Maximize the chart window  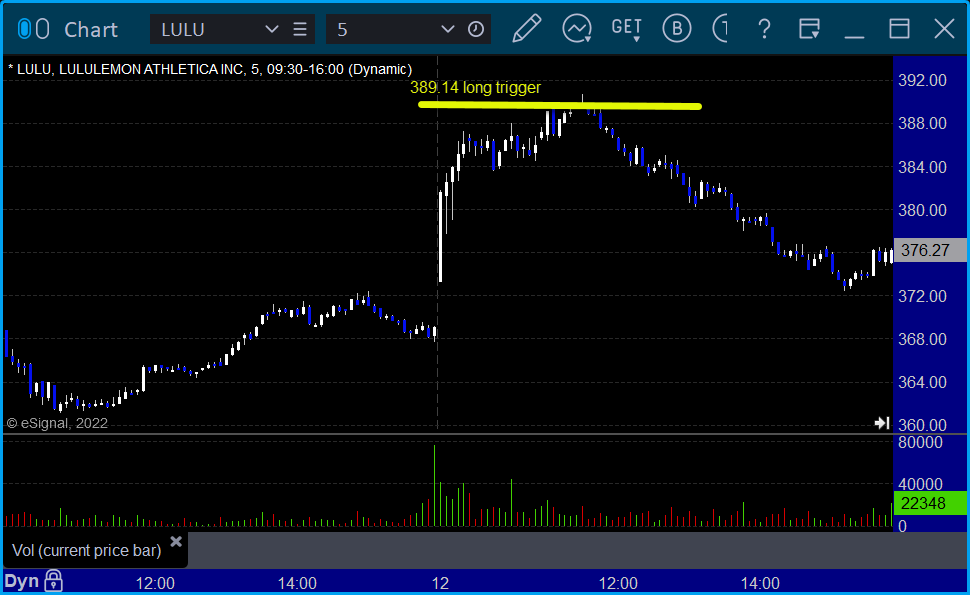click(x=899, y=29)
